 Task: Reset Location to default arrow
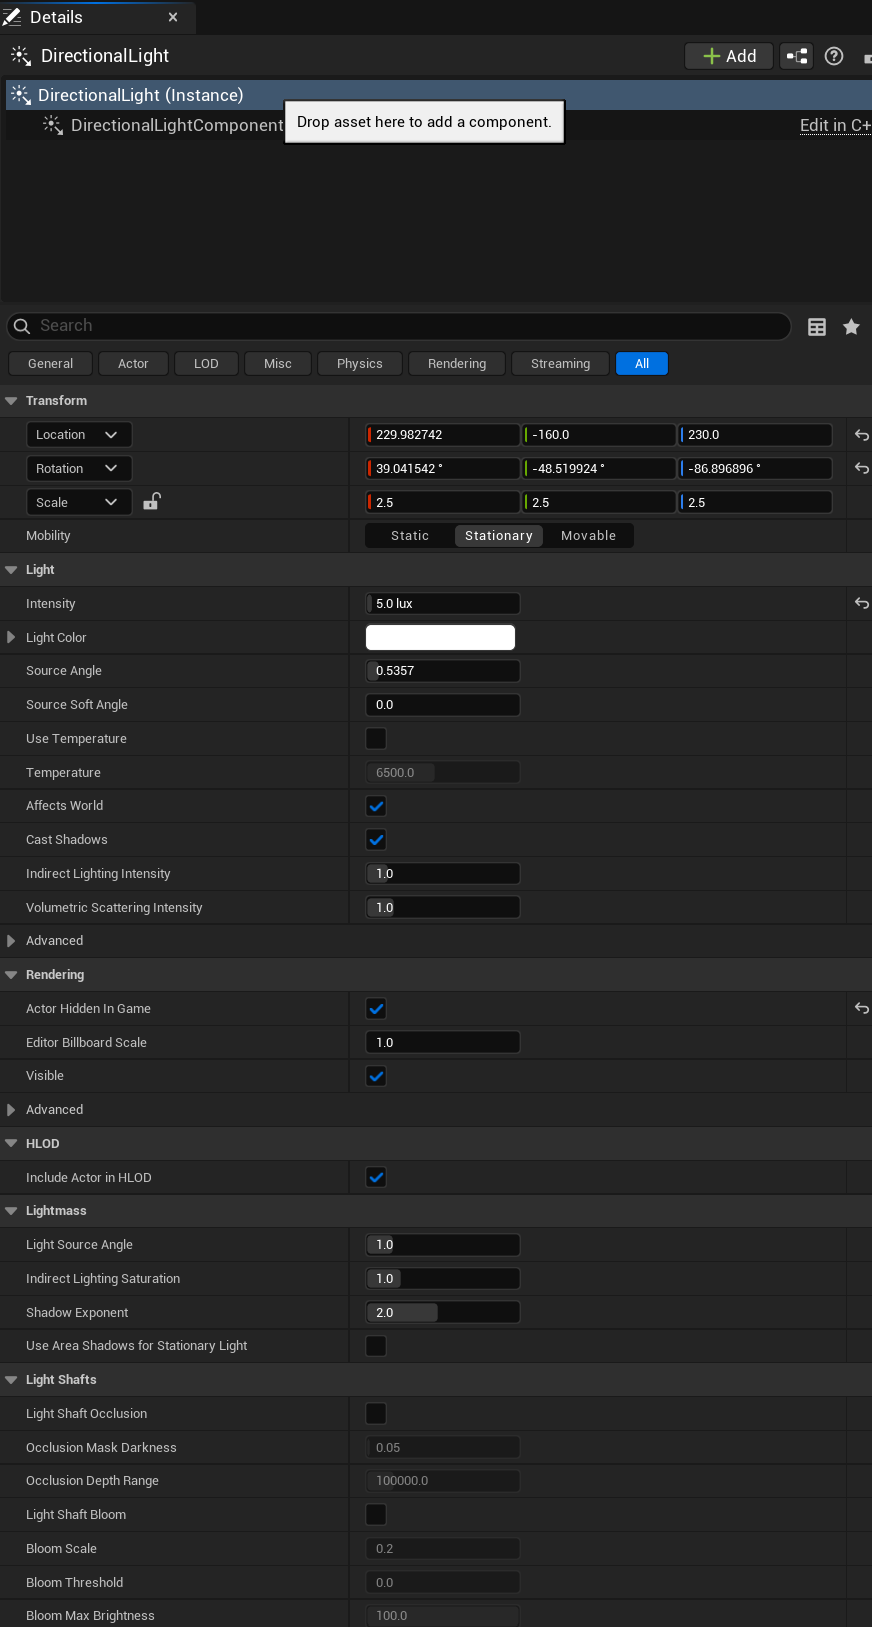861,435
